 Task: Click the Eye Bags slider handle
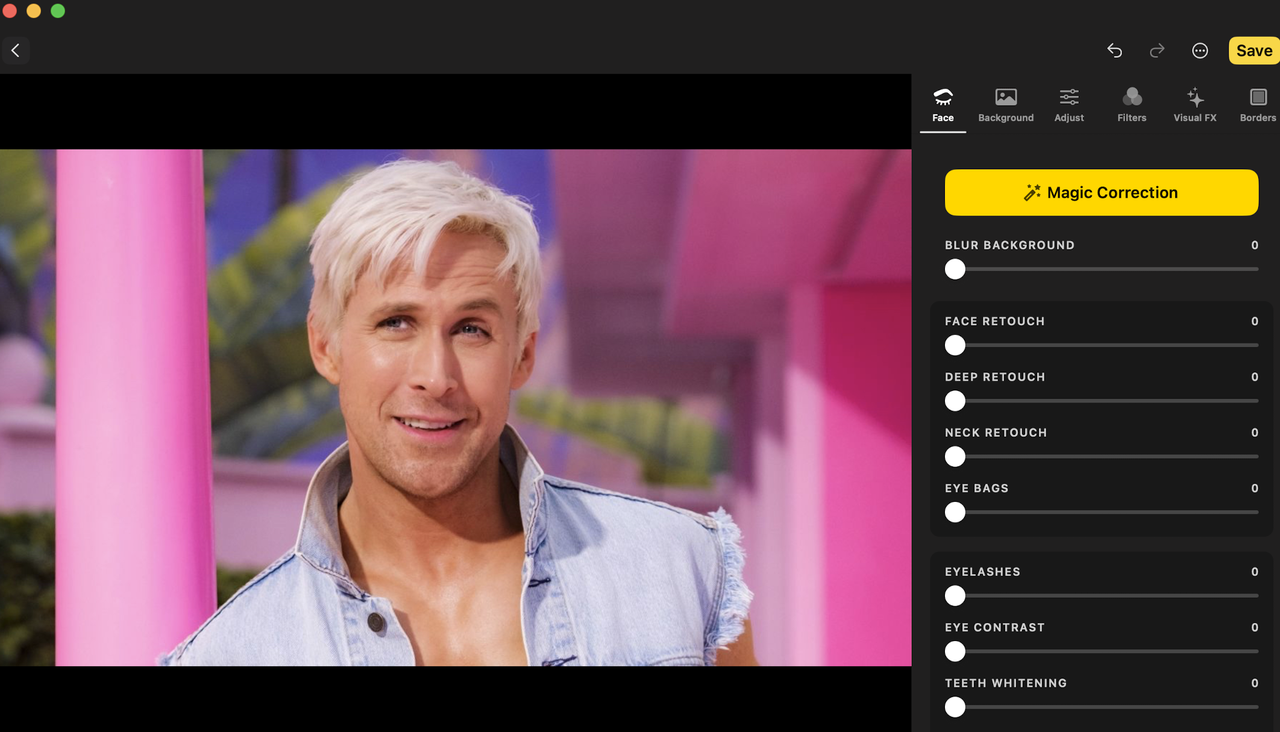coord(955,512)
